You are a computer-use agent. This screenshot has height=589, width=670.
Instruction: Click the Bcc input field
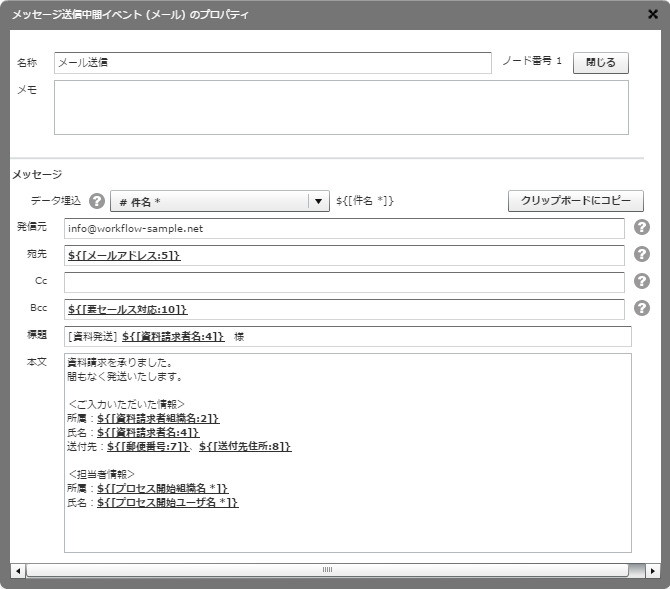(344, 309)
